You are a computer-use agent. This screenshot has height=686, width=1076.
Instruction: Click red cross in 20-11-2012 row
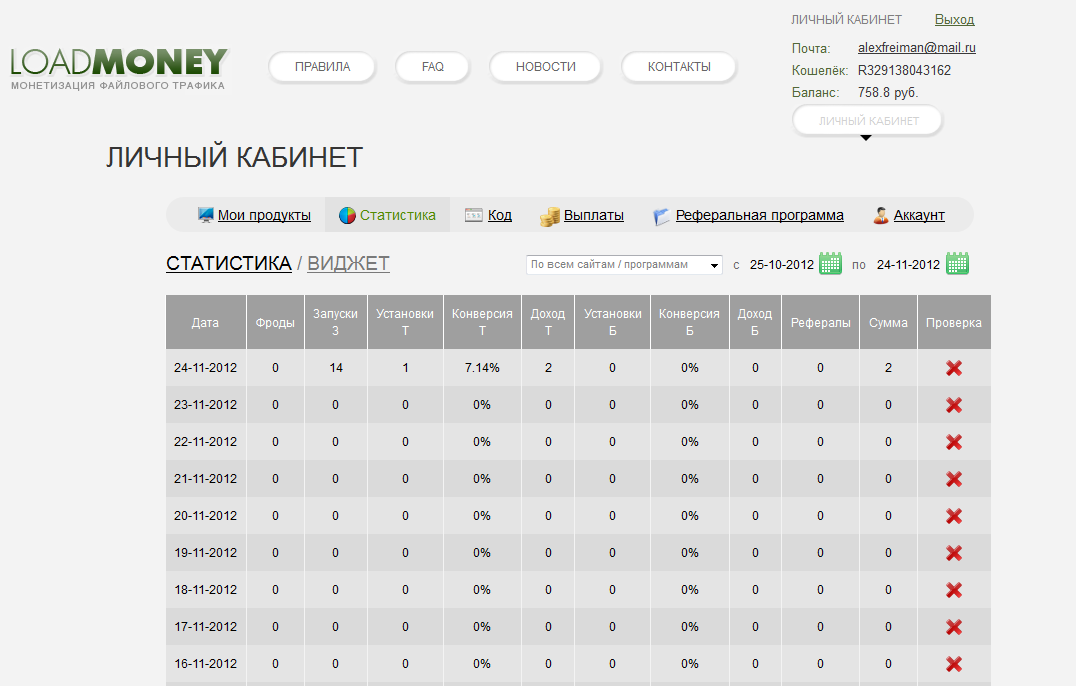pyautogui.click(x=954, y=517)
